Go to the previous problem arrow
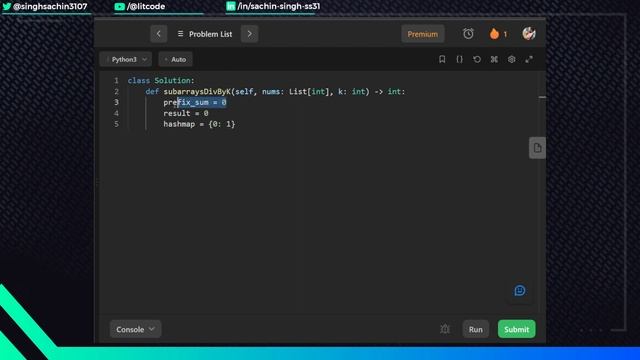Viewport: 640px width, 360px height. click(x=158, y=34)
